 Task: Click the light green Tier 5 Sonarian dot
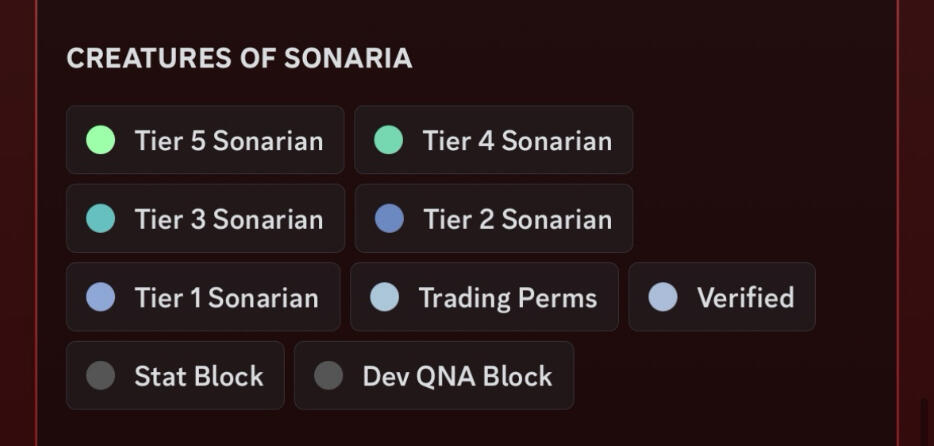[100, 140]
